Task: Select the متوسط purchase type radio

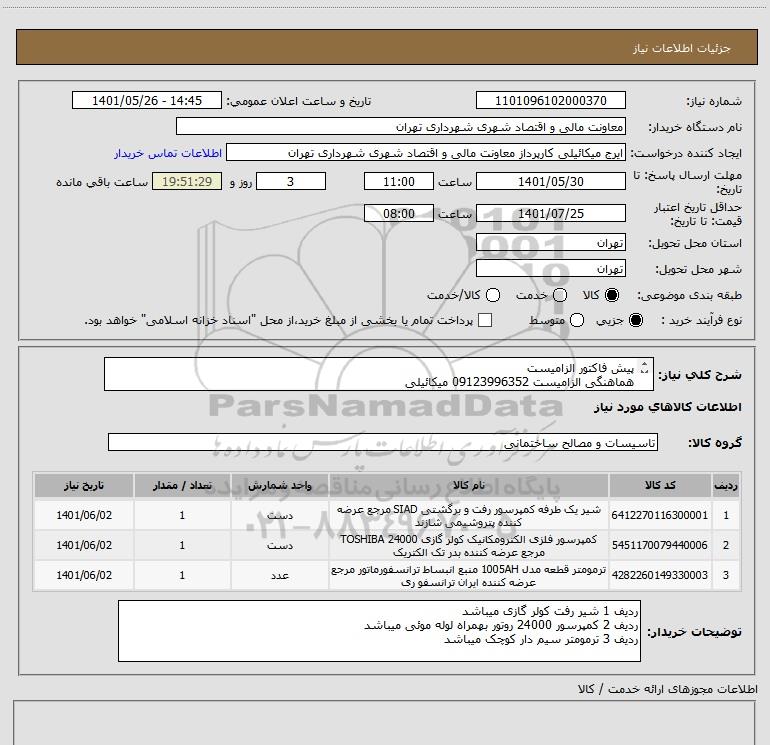Action: [577, 320]
